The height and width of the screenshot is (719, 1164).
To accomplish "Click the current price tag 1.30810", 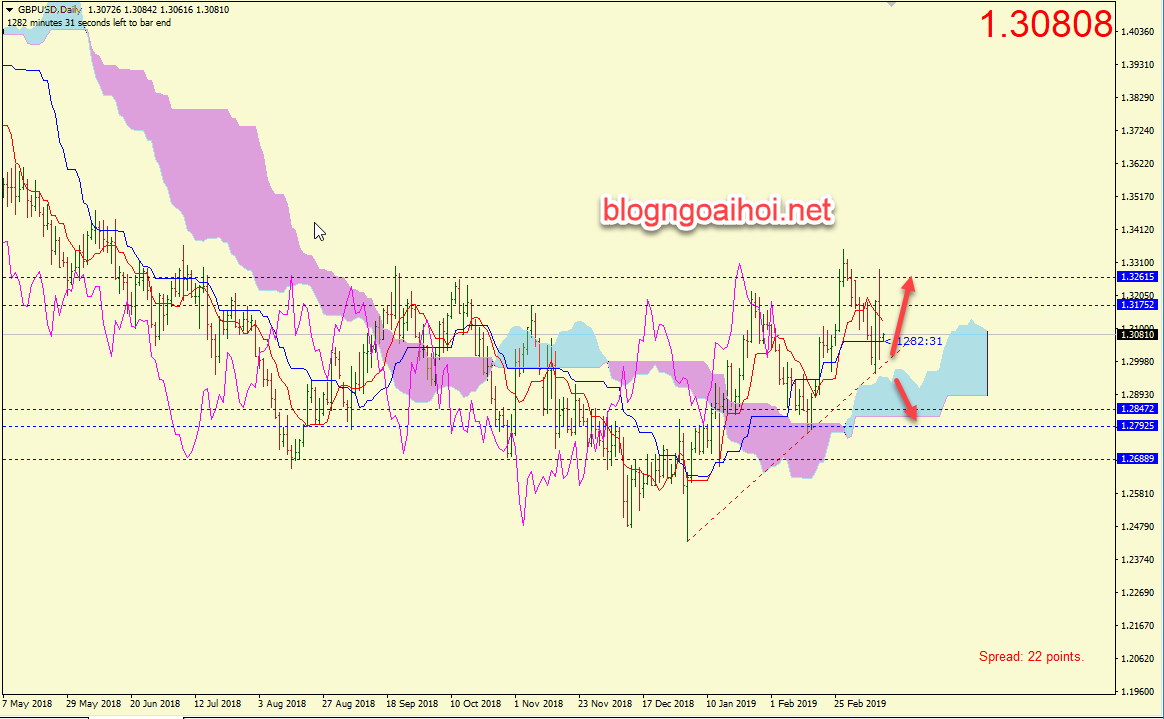I will click(x=1138, y=335).
